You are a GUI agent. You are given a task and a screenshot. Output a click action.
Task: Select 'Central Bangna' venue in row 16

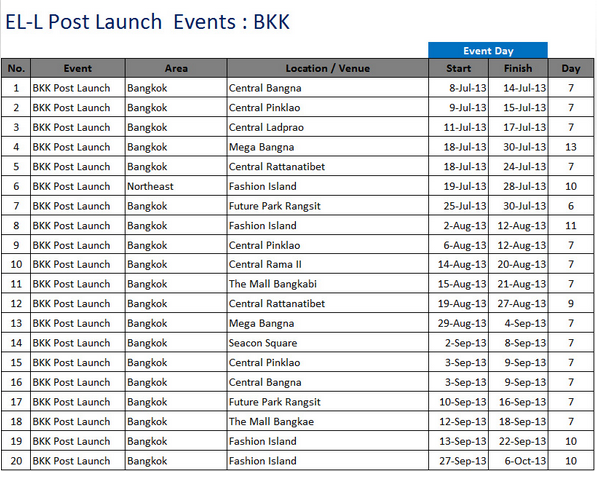click(327, 382)
